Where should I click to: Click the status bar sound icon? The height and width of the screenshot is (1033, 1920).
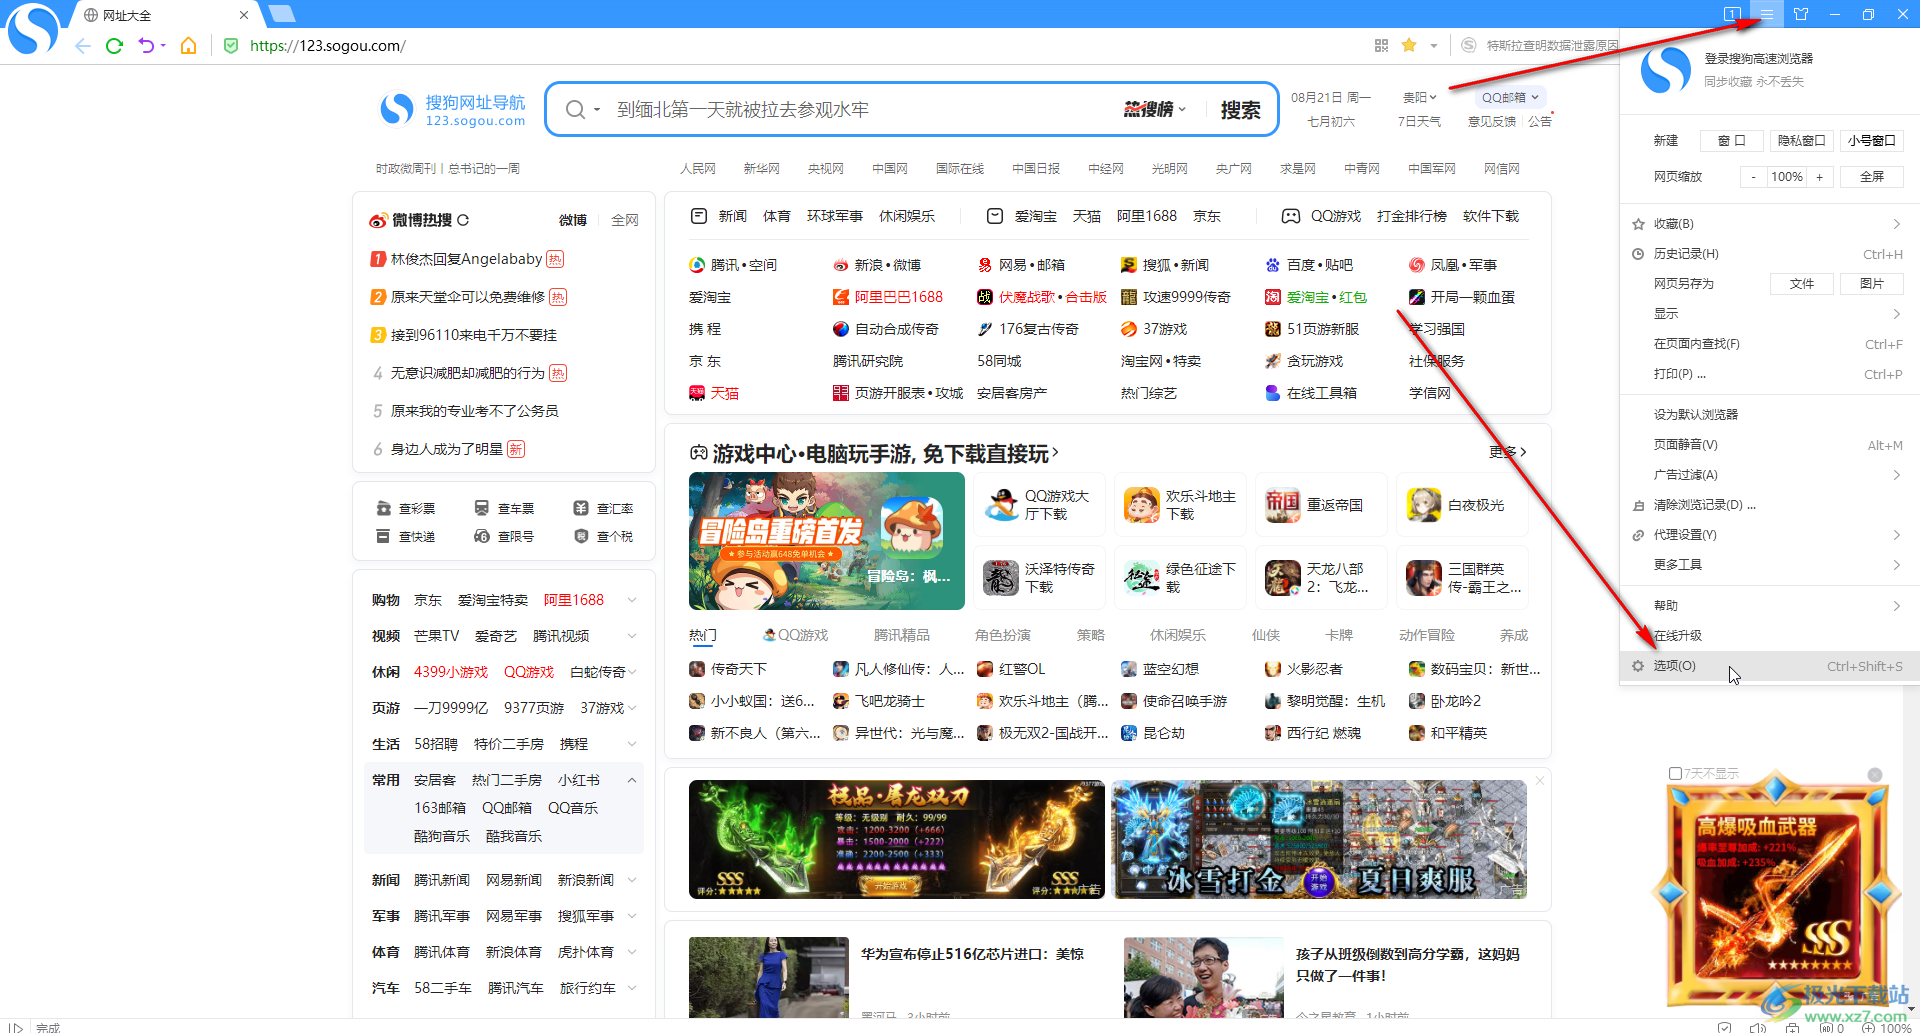tap(1758, 1027)
